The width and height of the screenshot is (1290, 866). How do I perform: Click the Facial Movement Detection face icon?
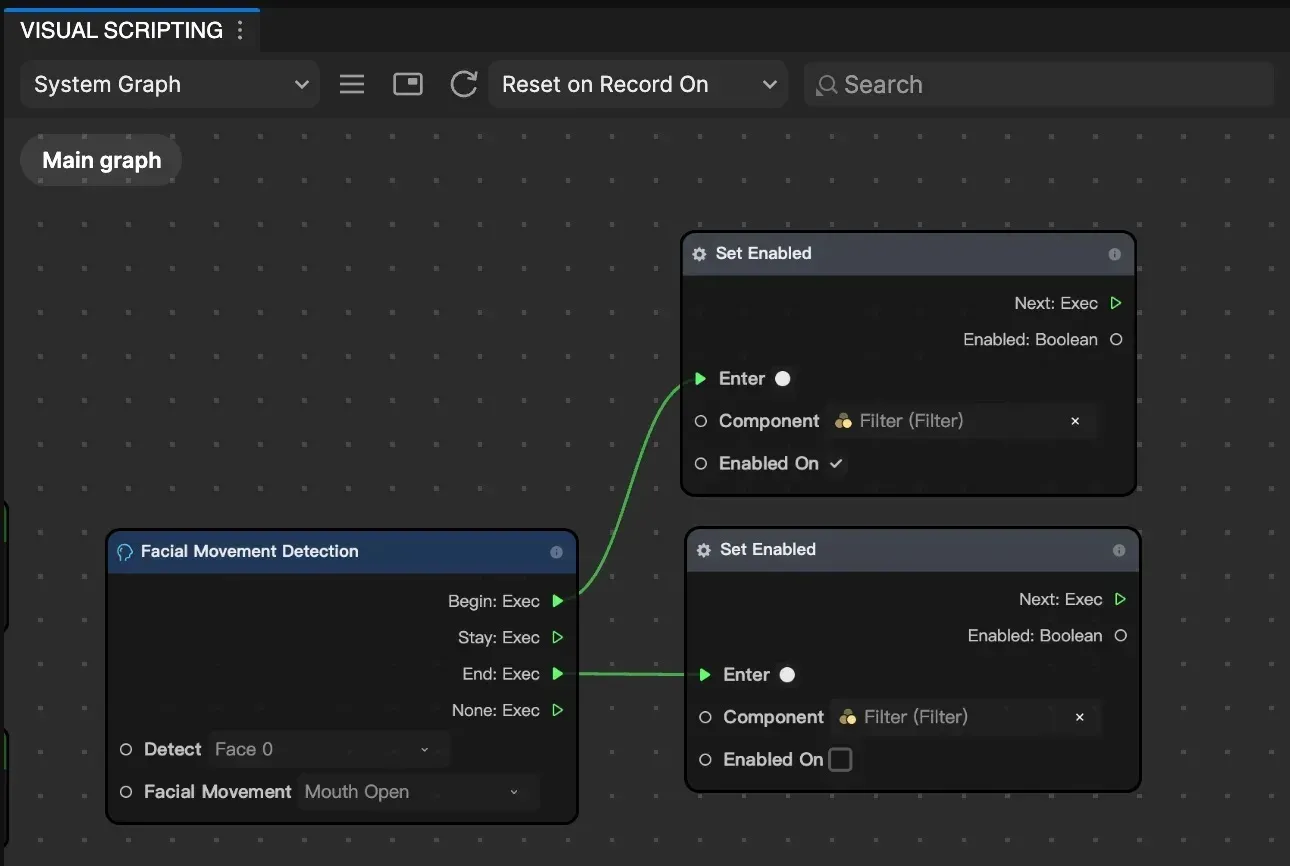(x=125, y=552)
